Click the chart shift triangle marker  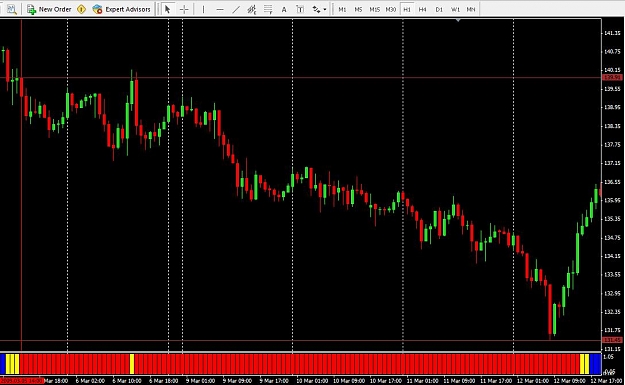click(x=458, y=20)
